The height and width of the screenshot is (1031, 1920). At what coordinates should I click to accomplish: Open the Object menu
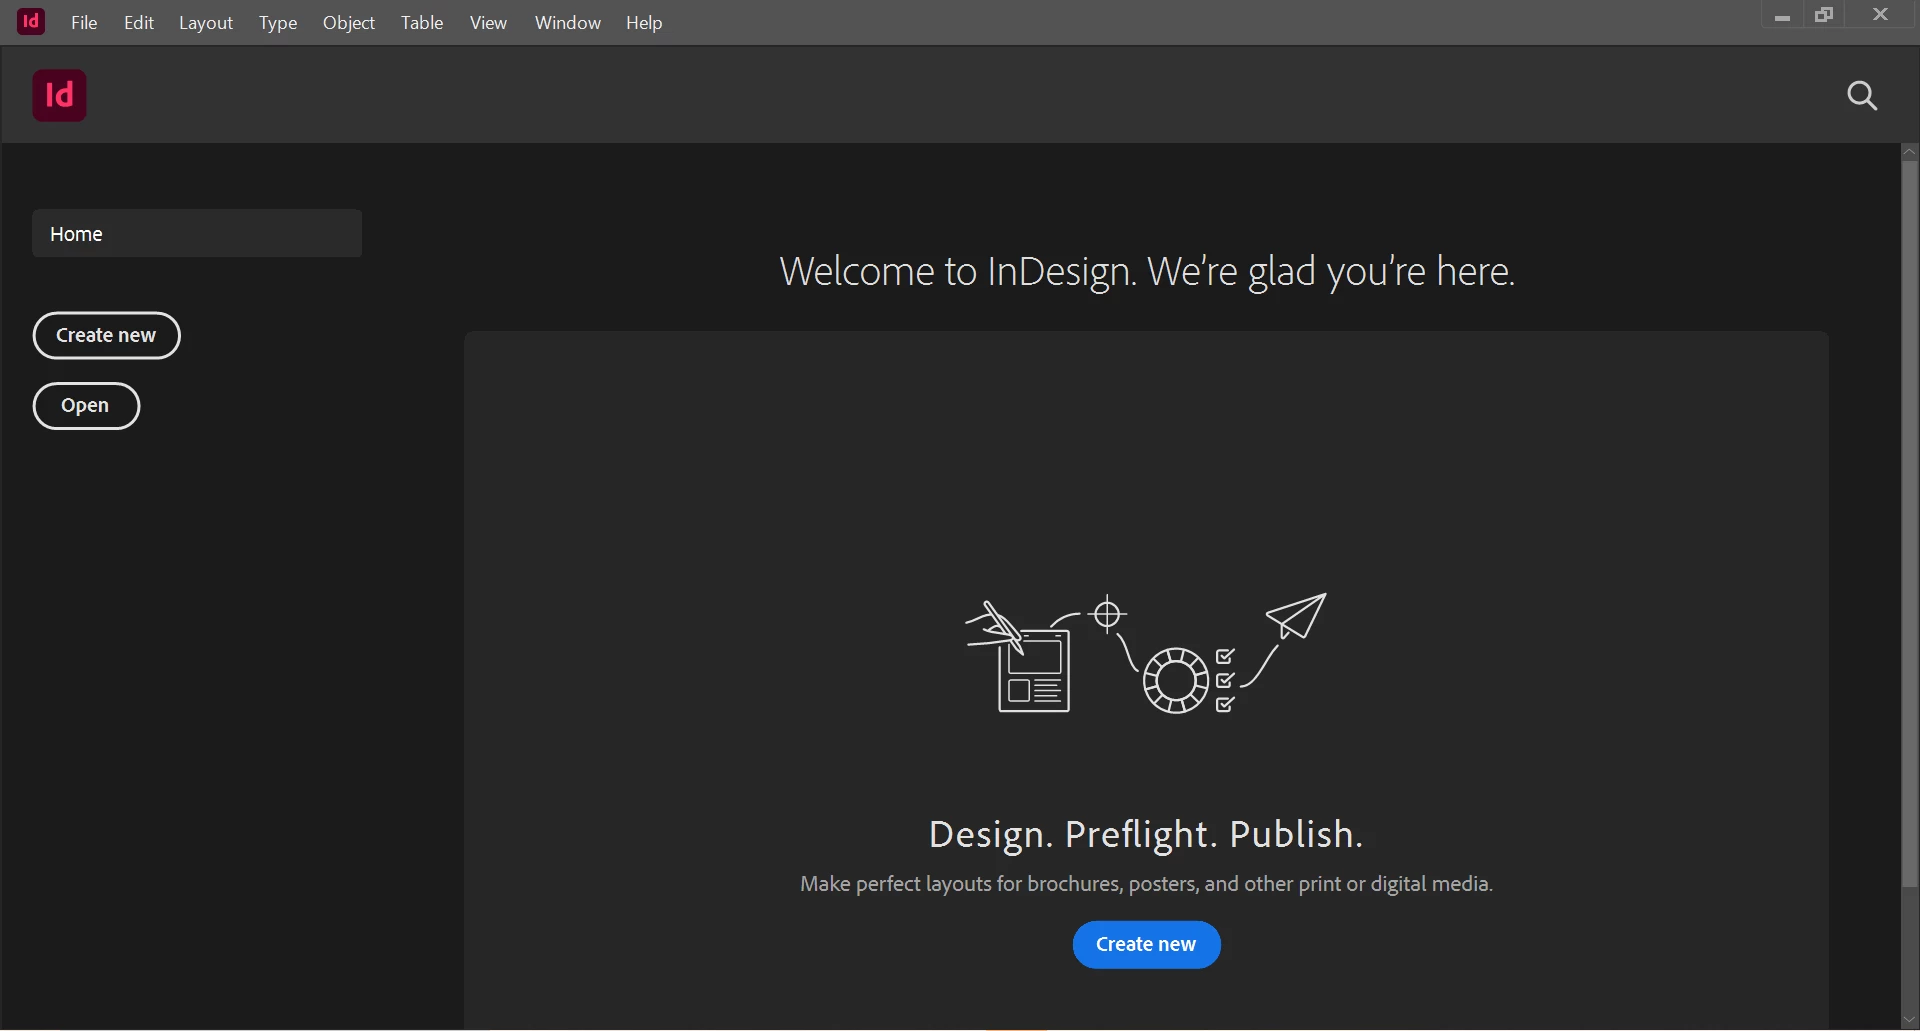pos(349,23)
